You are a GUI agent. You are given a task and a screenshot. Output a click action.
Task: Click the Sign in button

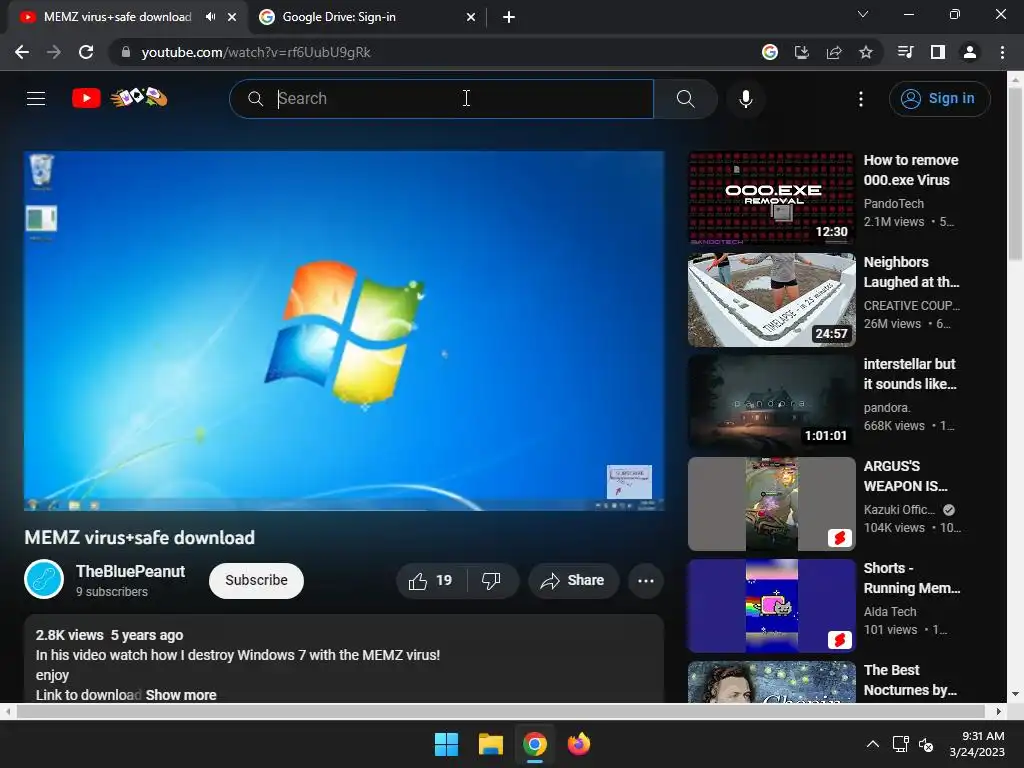coord(940,99)
